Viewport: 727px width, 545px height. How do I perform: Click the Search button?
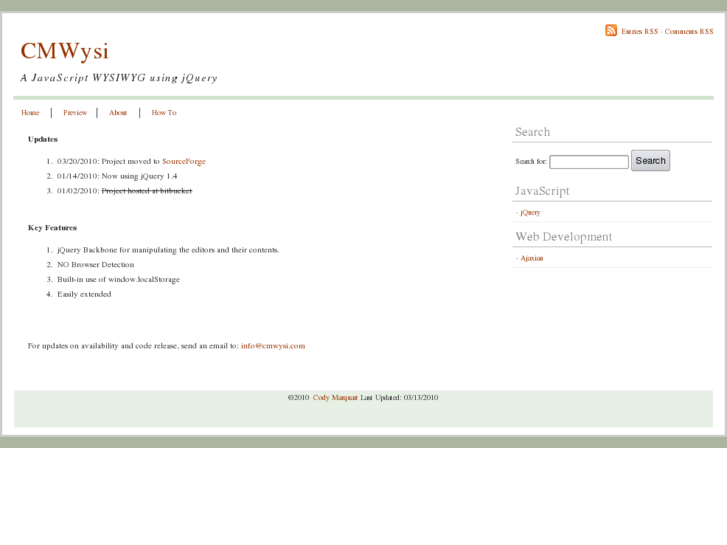pyautogui.click(x=650, y=160)
